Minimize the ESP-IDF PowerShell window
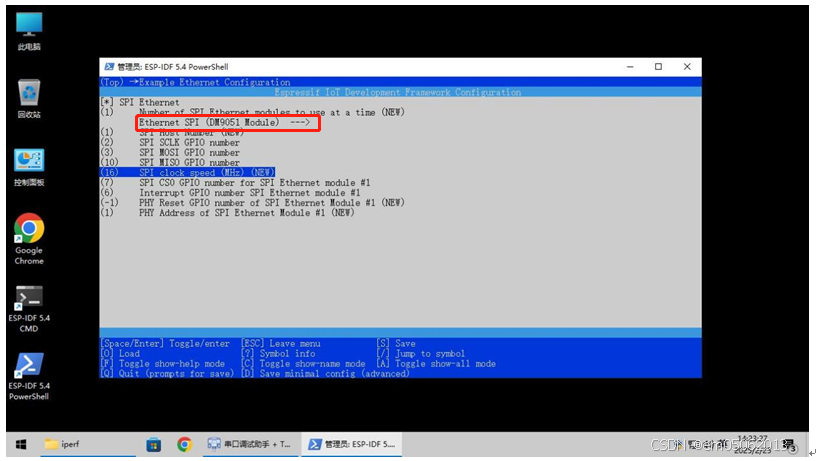The width and height of the screenshot is (817, 461). click(x=630, y=67)
